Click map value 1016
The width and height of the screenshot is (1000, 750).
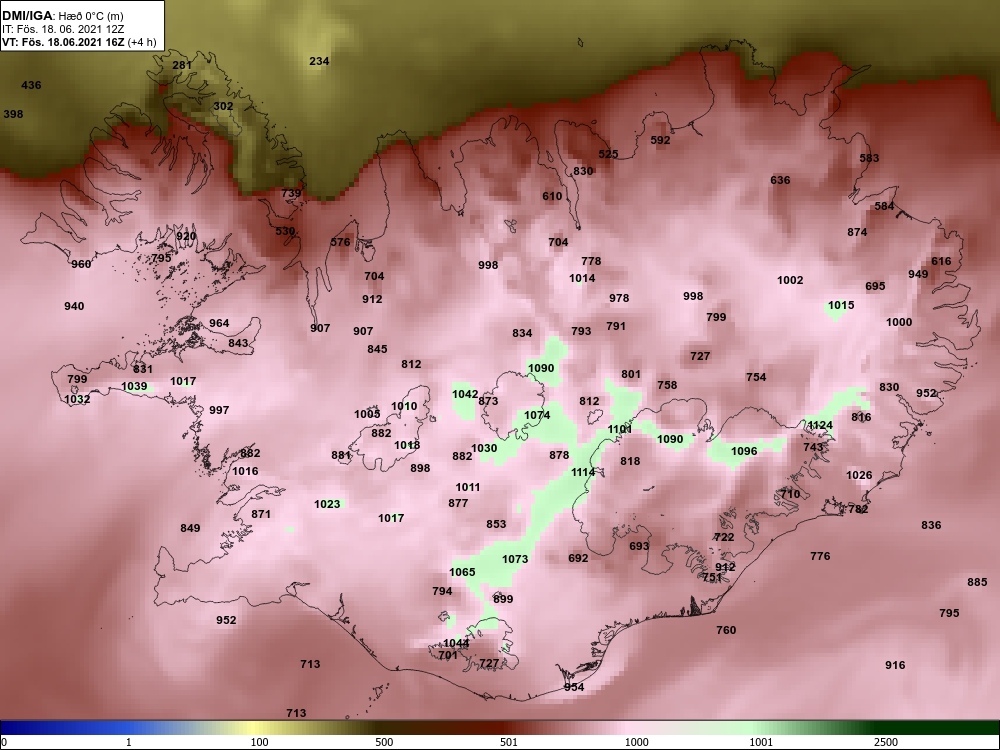coord(246,471)
